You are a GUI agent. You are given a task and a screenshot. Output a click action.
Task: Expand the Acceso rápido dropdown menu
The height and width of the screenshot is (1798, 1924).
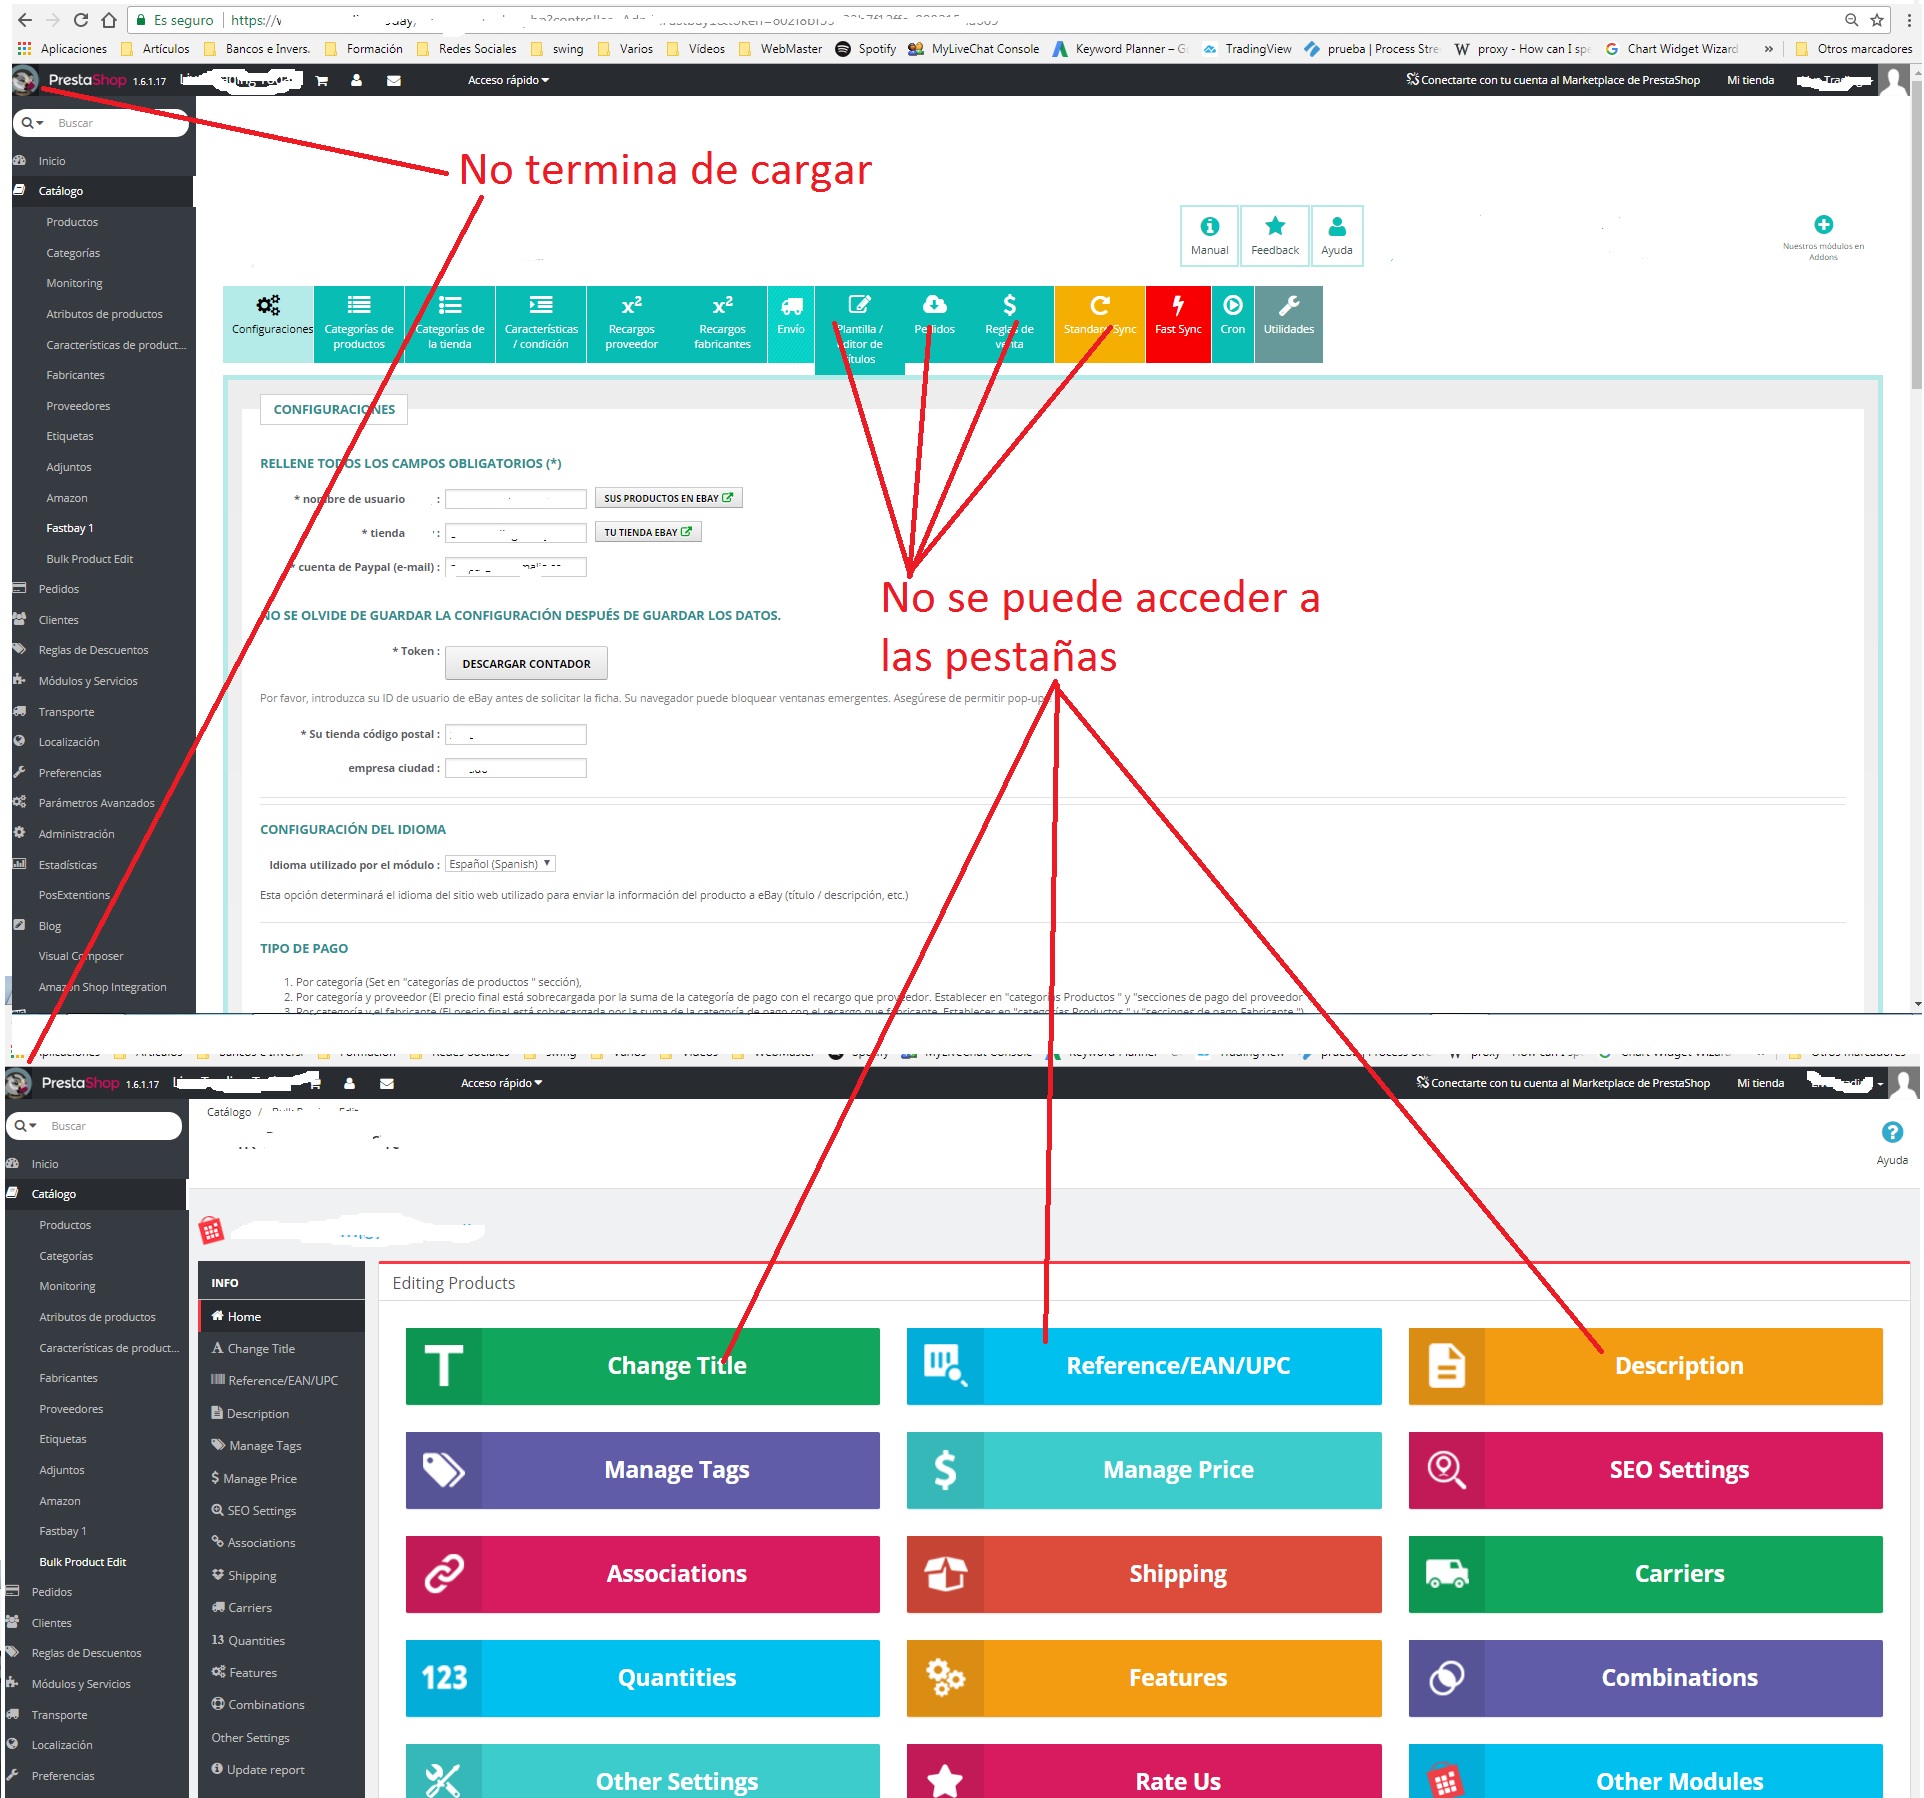[508, 80]
